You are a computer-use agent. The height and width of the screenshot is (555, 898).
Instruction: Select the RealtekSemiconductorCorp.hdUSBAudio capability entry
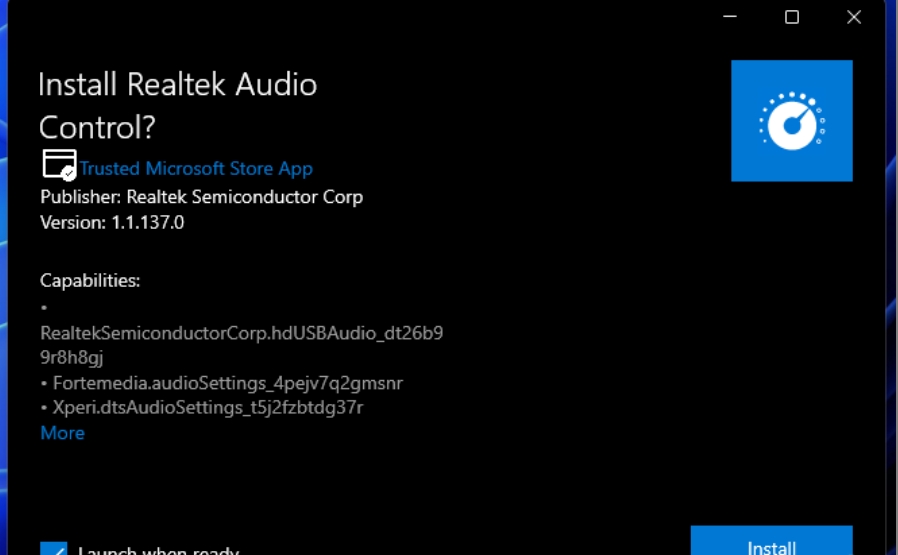click(x=241, y=333)
